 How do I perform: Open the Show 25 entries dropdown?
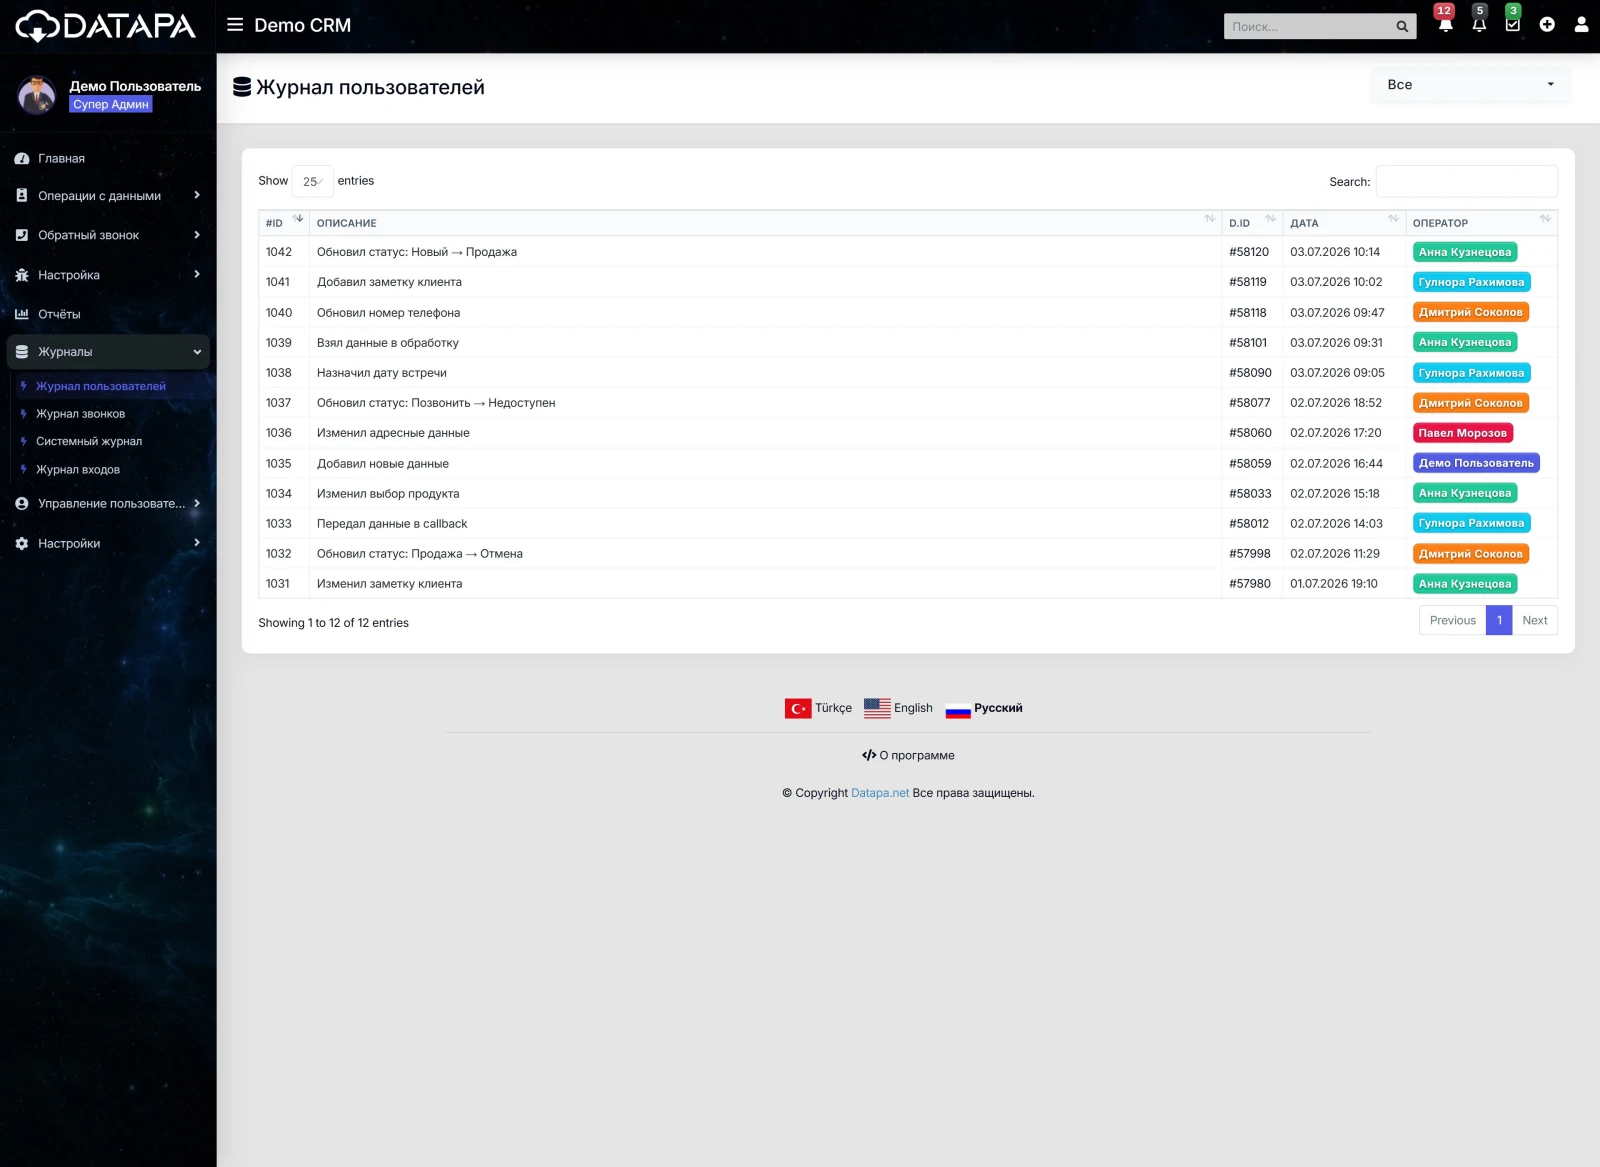coord(312,182)
